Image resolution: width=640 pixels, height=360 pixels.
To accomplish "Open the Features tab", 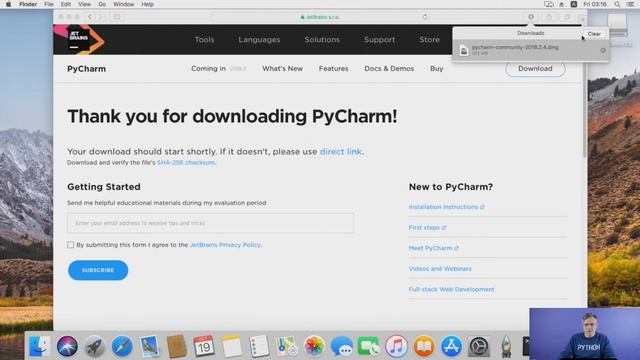I will click(333, 69).
